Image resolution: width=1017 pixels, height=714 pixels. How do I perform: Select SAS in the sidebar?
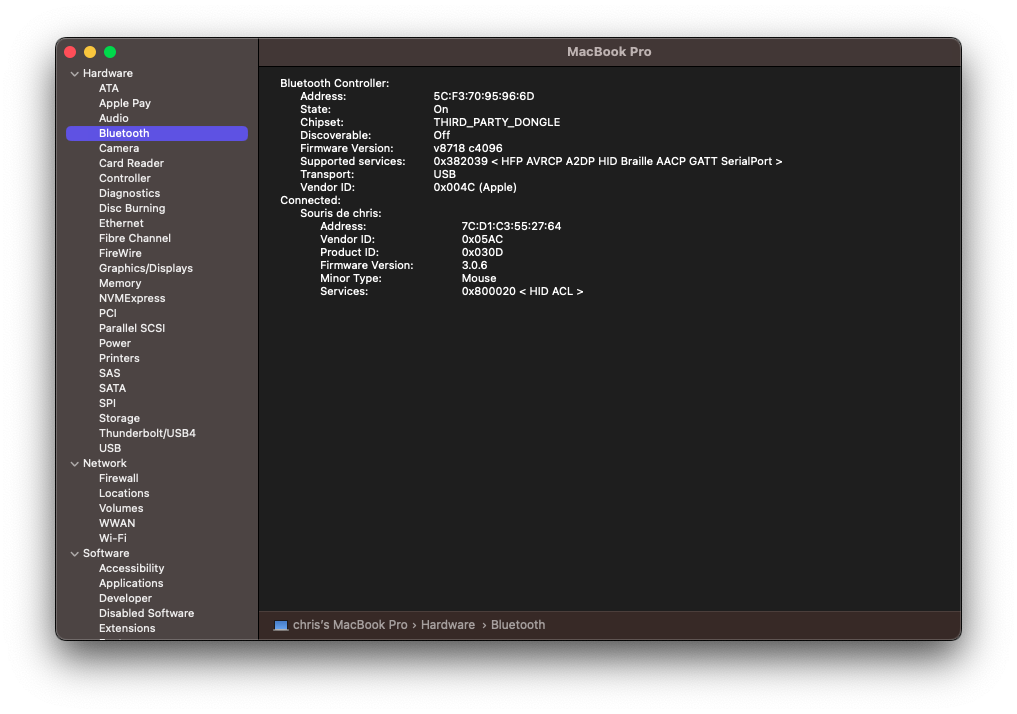click(x=110, y=373)
